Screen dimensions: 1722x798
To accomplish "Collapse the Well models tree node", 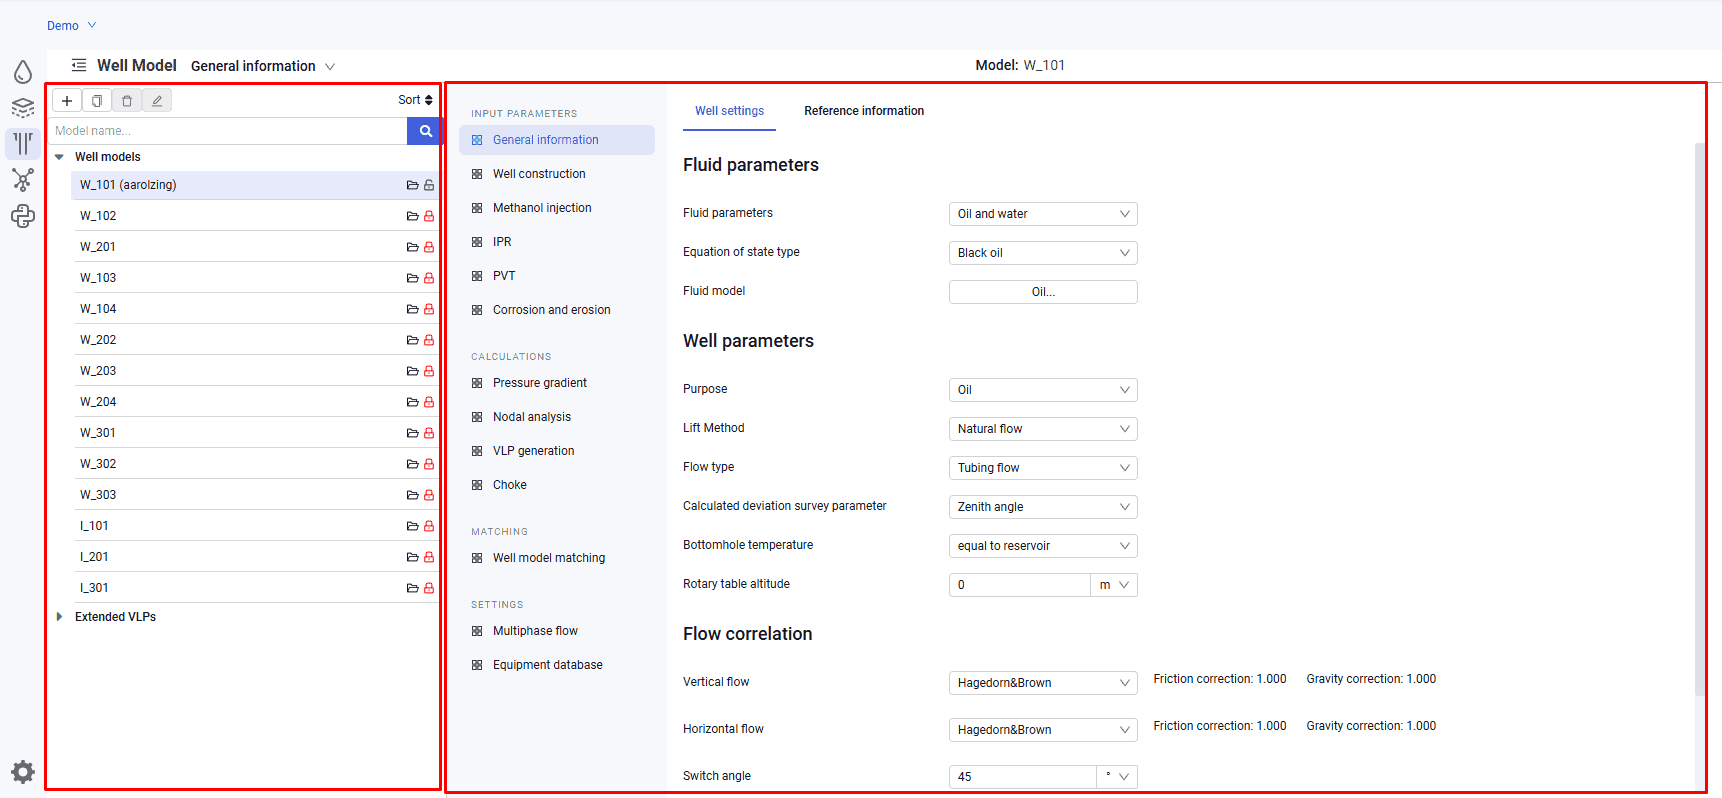I will coord(59,157).
